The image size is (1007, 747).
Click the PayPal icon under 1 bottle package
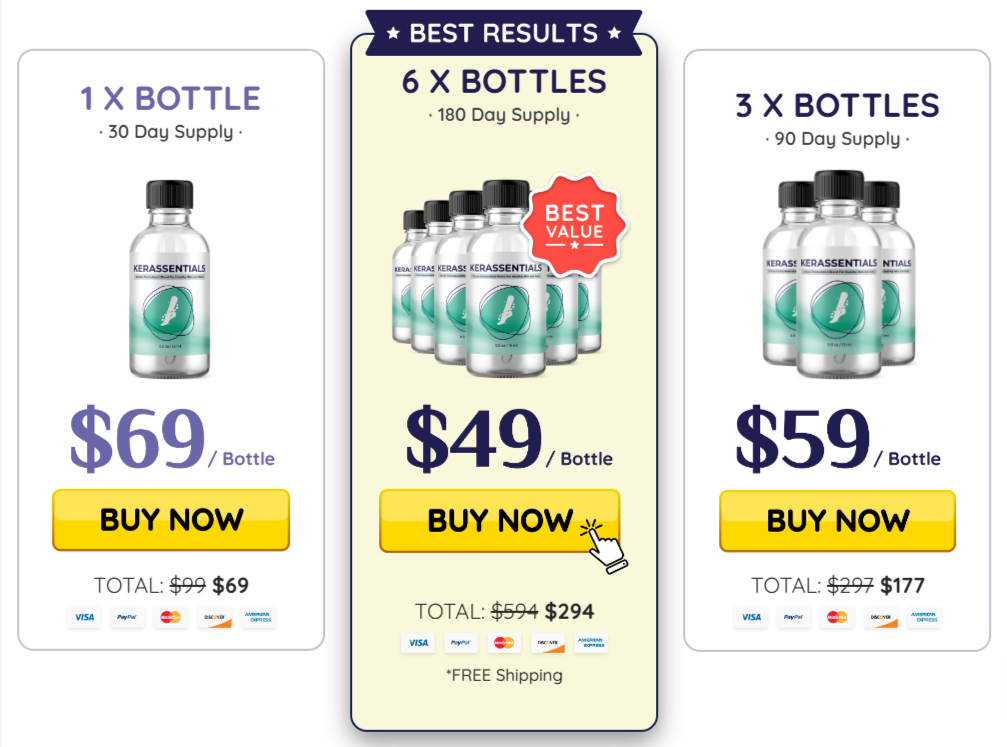coord(127,617)
